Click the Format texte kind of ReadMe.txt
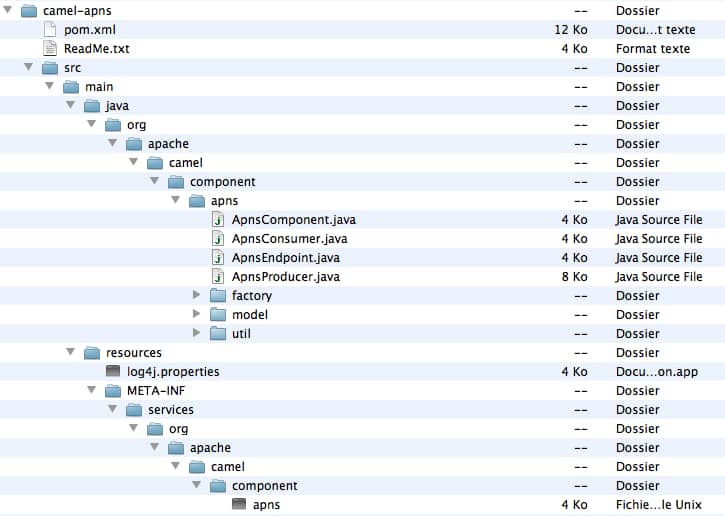The width and height of the screenshot is (725, 516). click(652, 49)
